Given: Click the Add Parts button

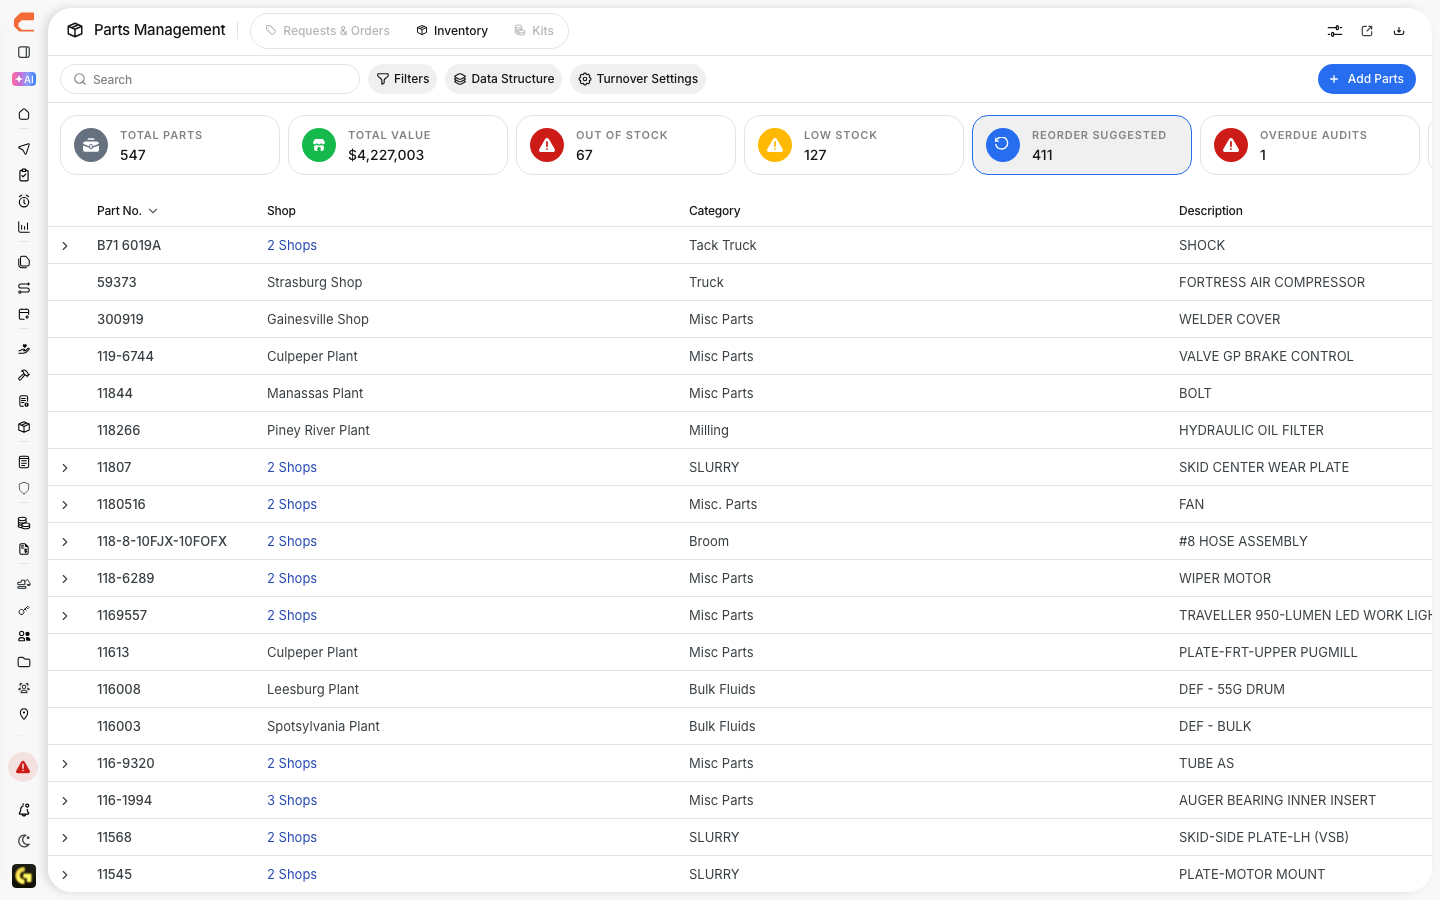Looking at the screenshot, I should pos(1366,79).
